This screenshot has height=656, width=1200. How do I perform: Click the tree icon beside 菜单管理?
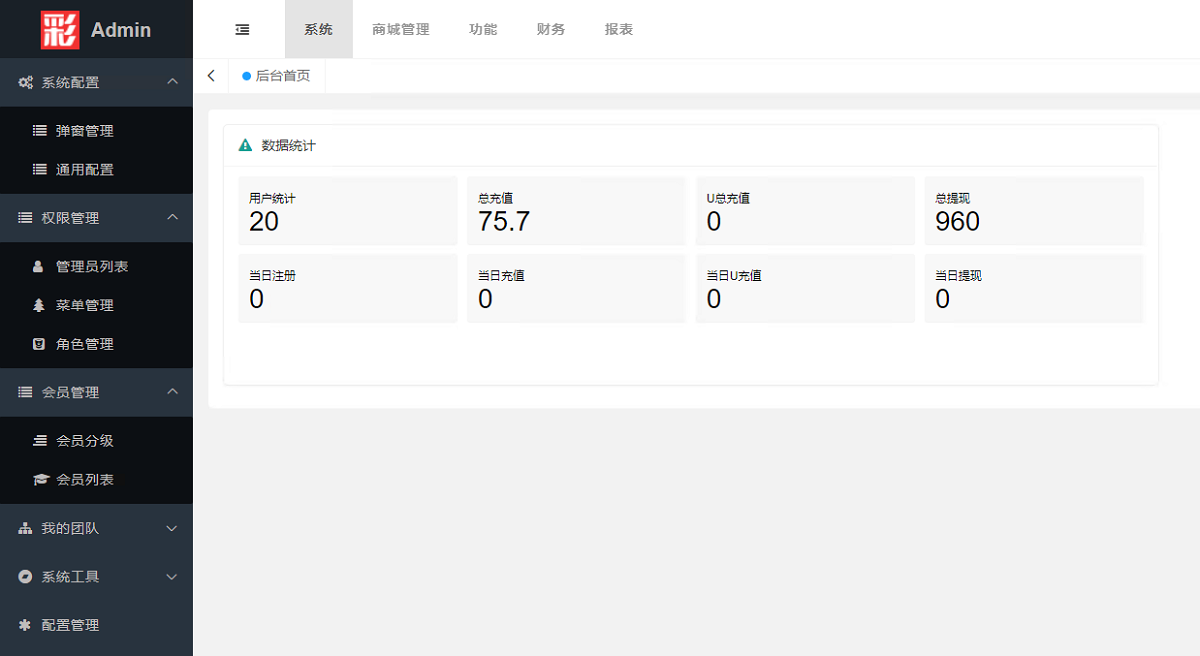click(x=39, y=306)
